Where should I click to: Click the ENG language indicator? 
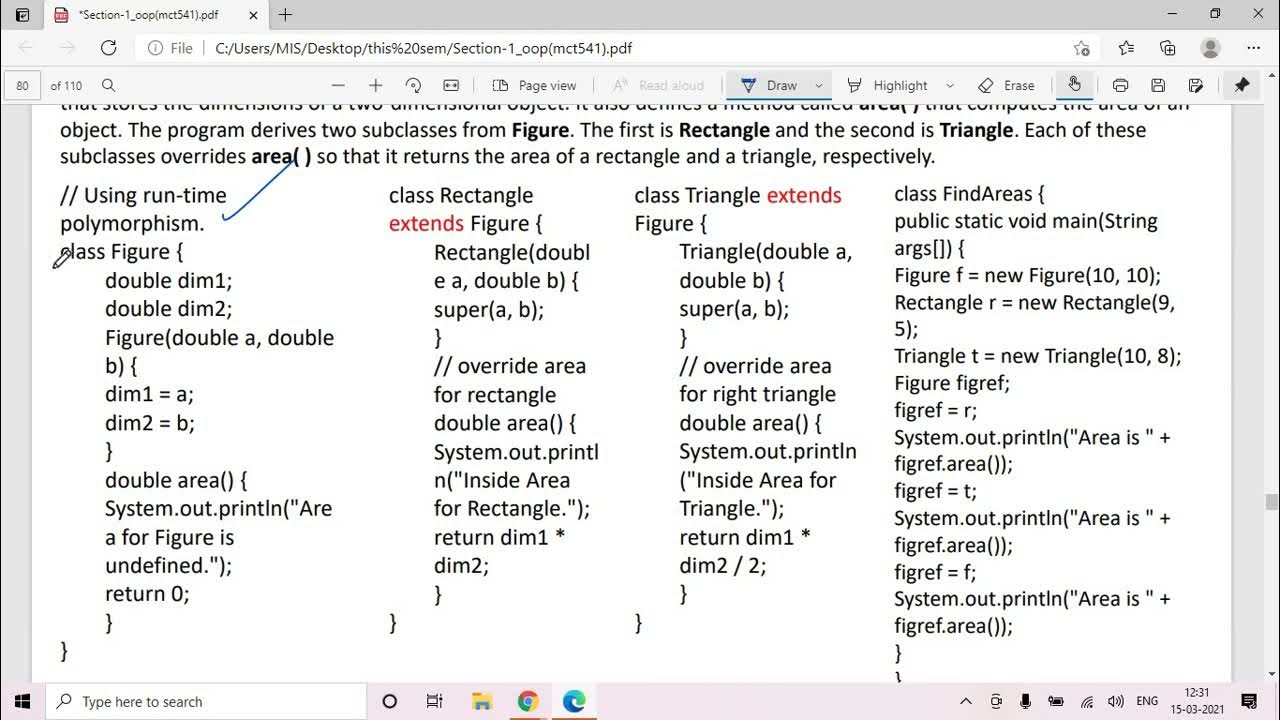click(1148, 701)
